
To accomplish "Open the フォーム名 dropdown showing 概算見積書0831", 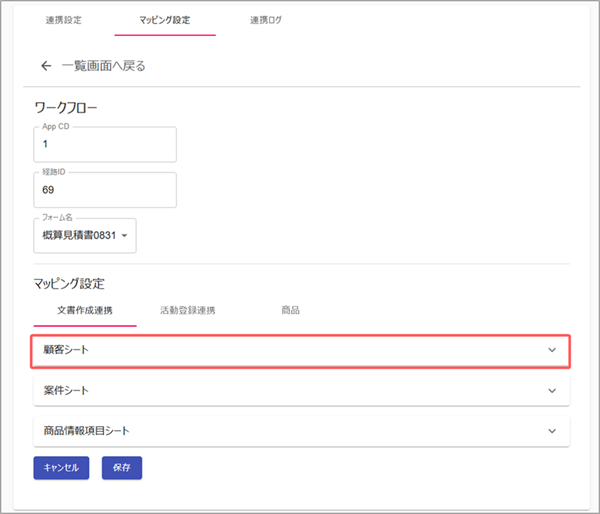I will coord(80,235).
